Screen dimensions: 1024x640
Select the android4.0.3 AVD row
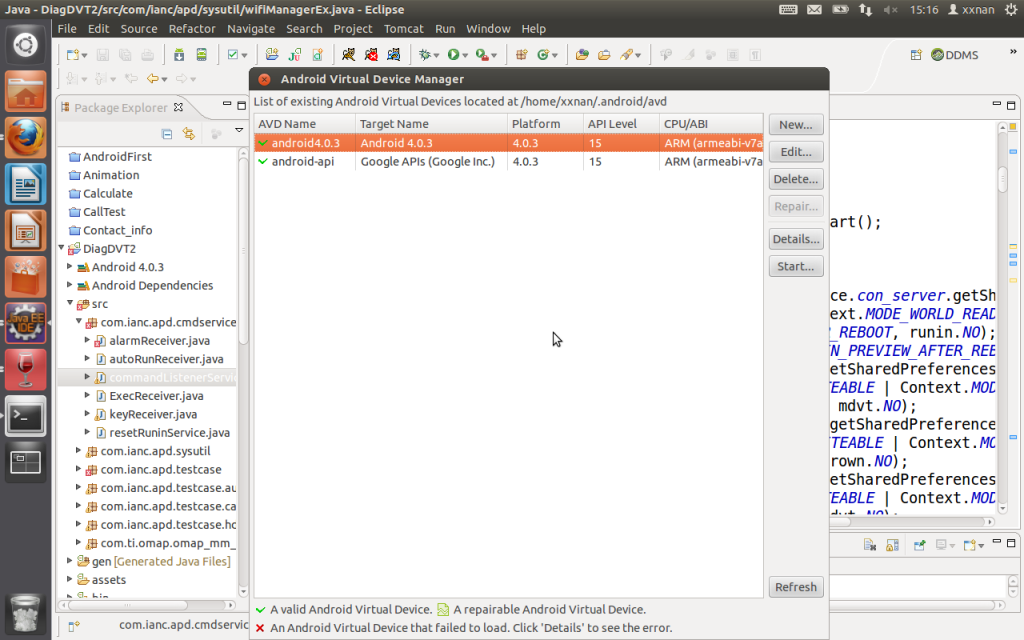pyautogui.click(x=508, y=142)
